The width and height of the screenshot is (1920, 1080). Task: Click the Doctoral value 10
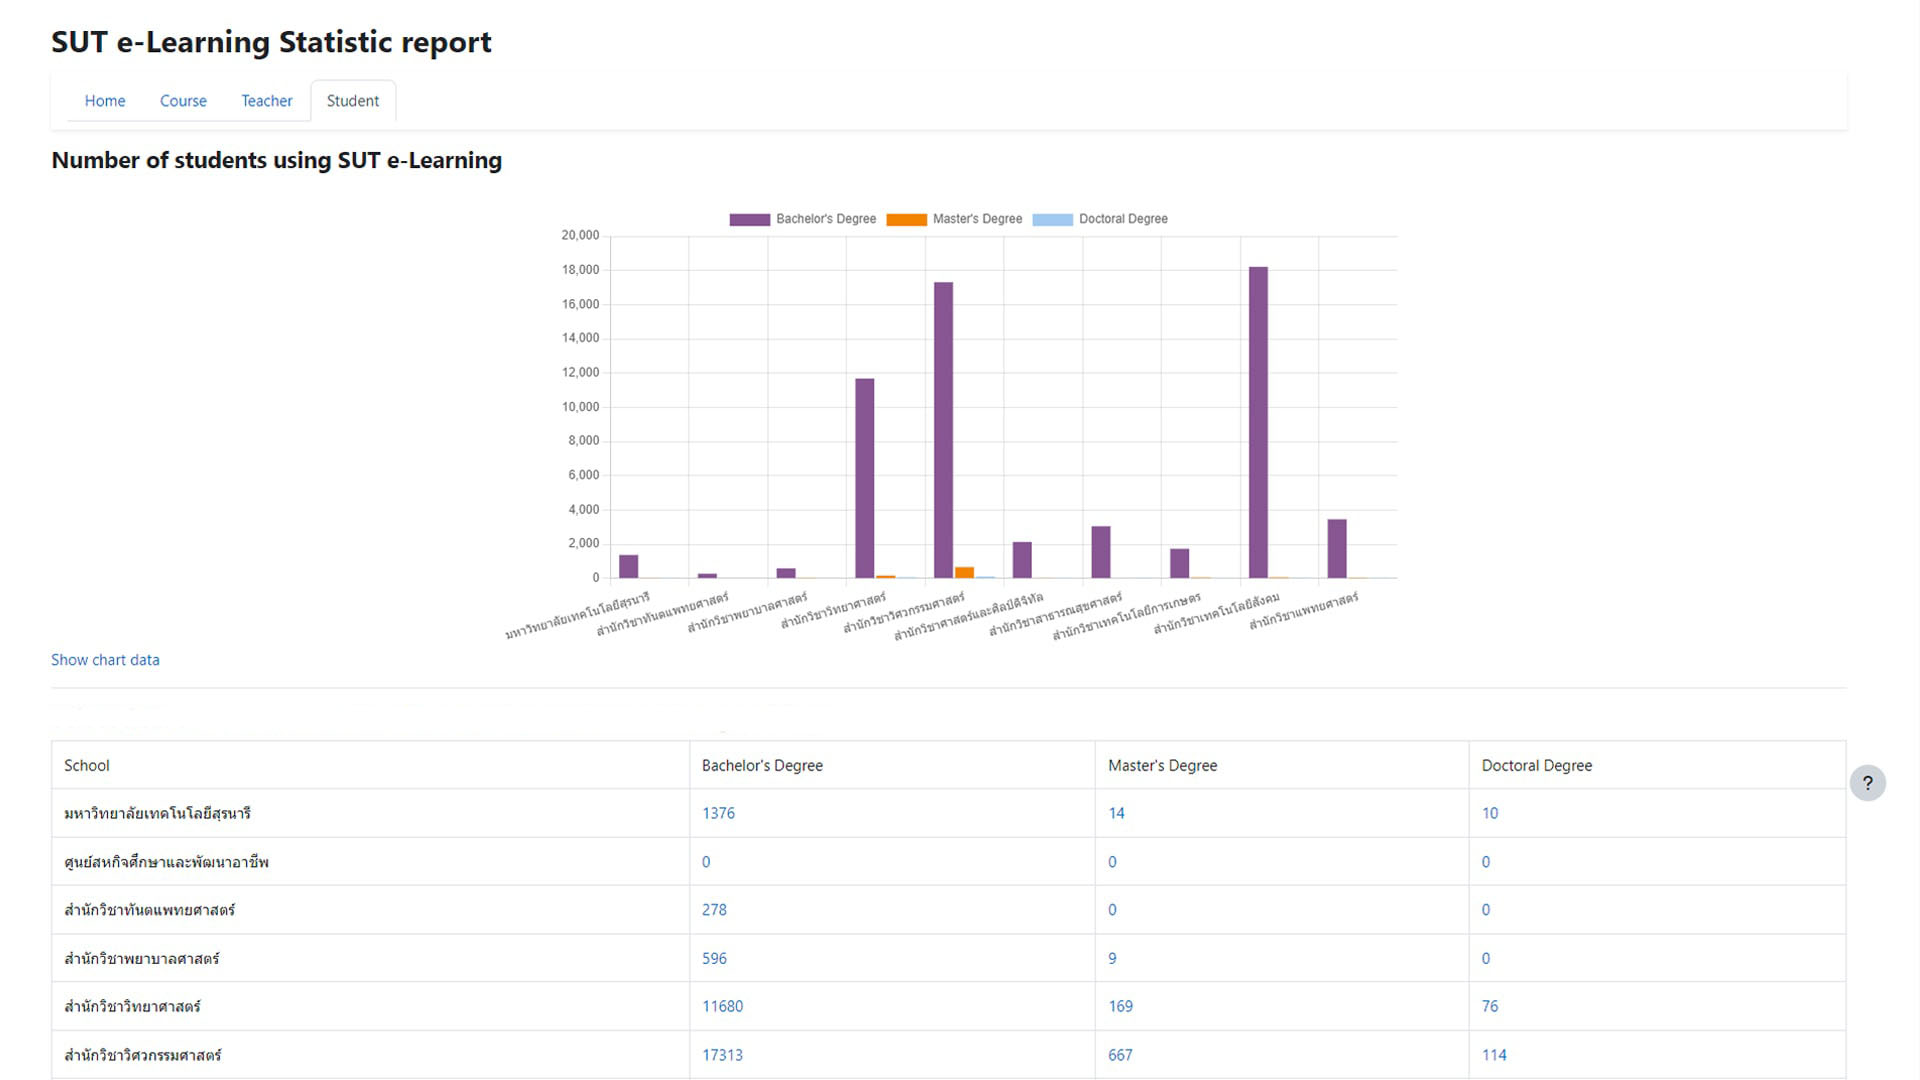tap(1490, 813)
